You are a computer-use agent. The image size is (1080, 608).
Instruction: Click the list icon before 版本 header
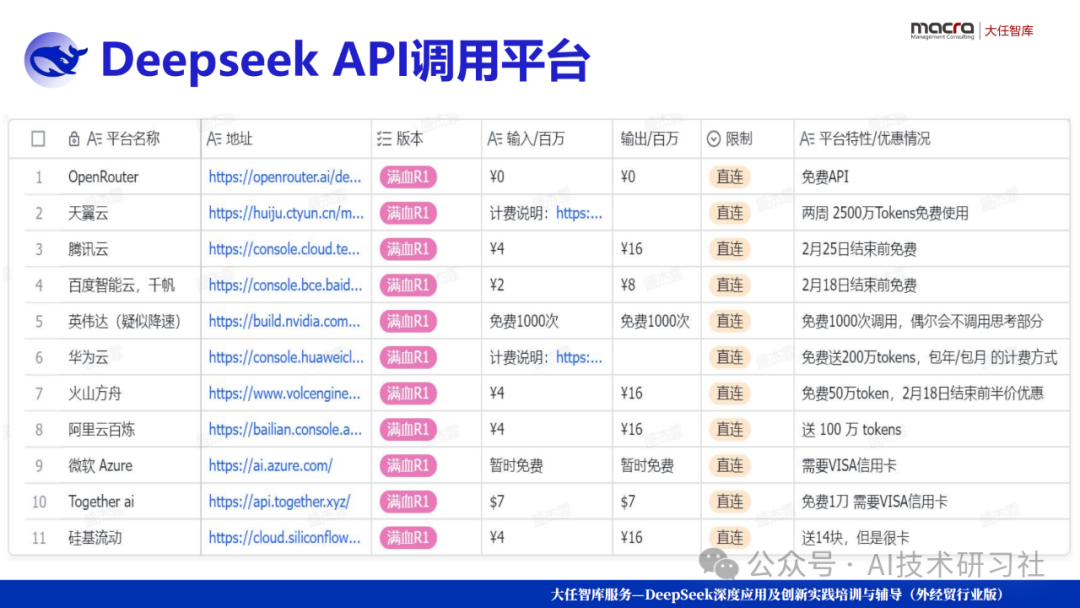pos(384,139)
